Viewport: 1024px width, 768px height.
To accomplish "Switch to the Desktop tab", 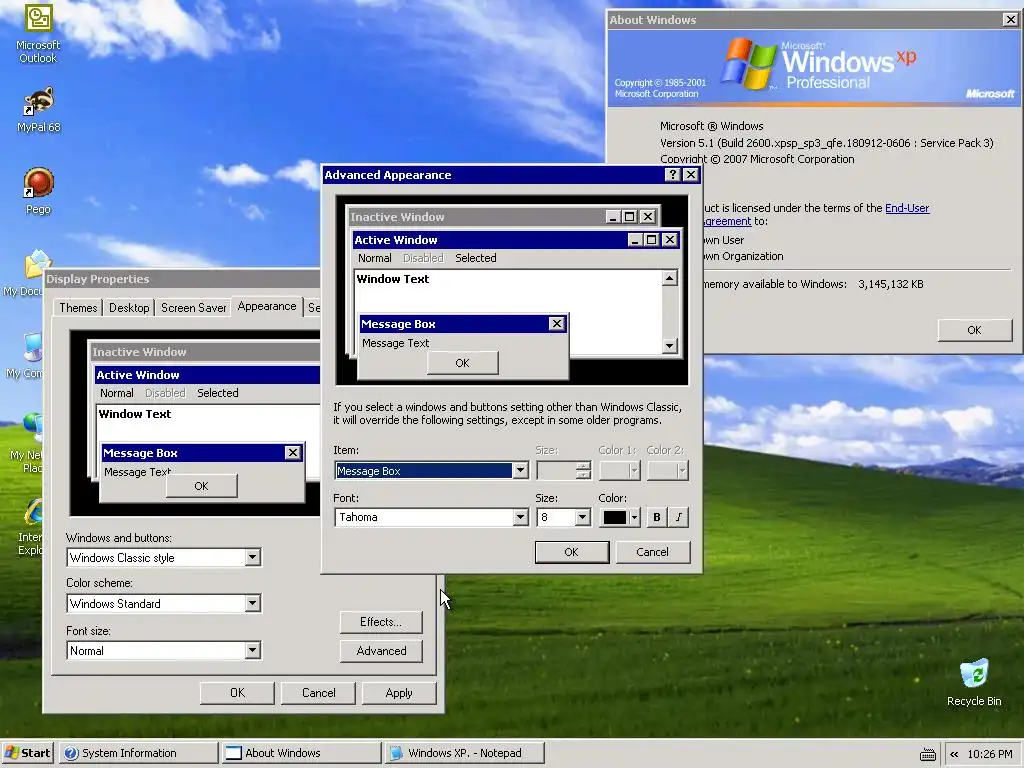I will click(x=129, y=308).
